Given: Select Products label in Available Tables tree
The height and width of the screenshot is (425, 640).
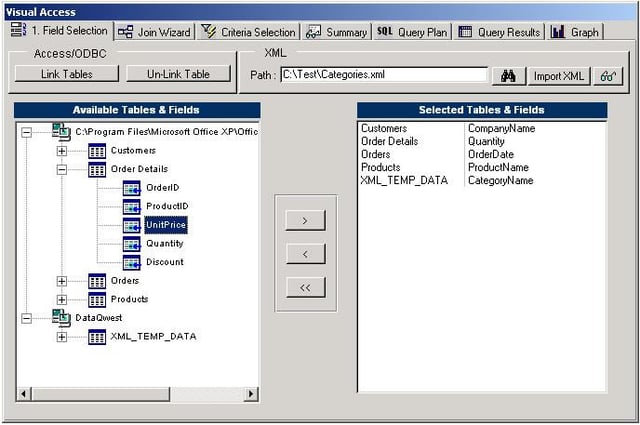Looking at the screenshot, I should 129,299.
